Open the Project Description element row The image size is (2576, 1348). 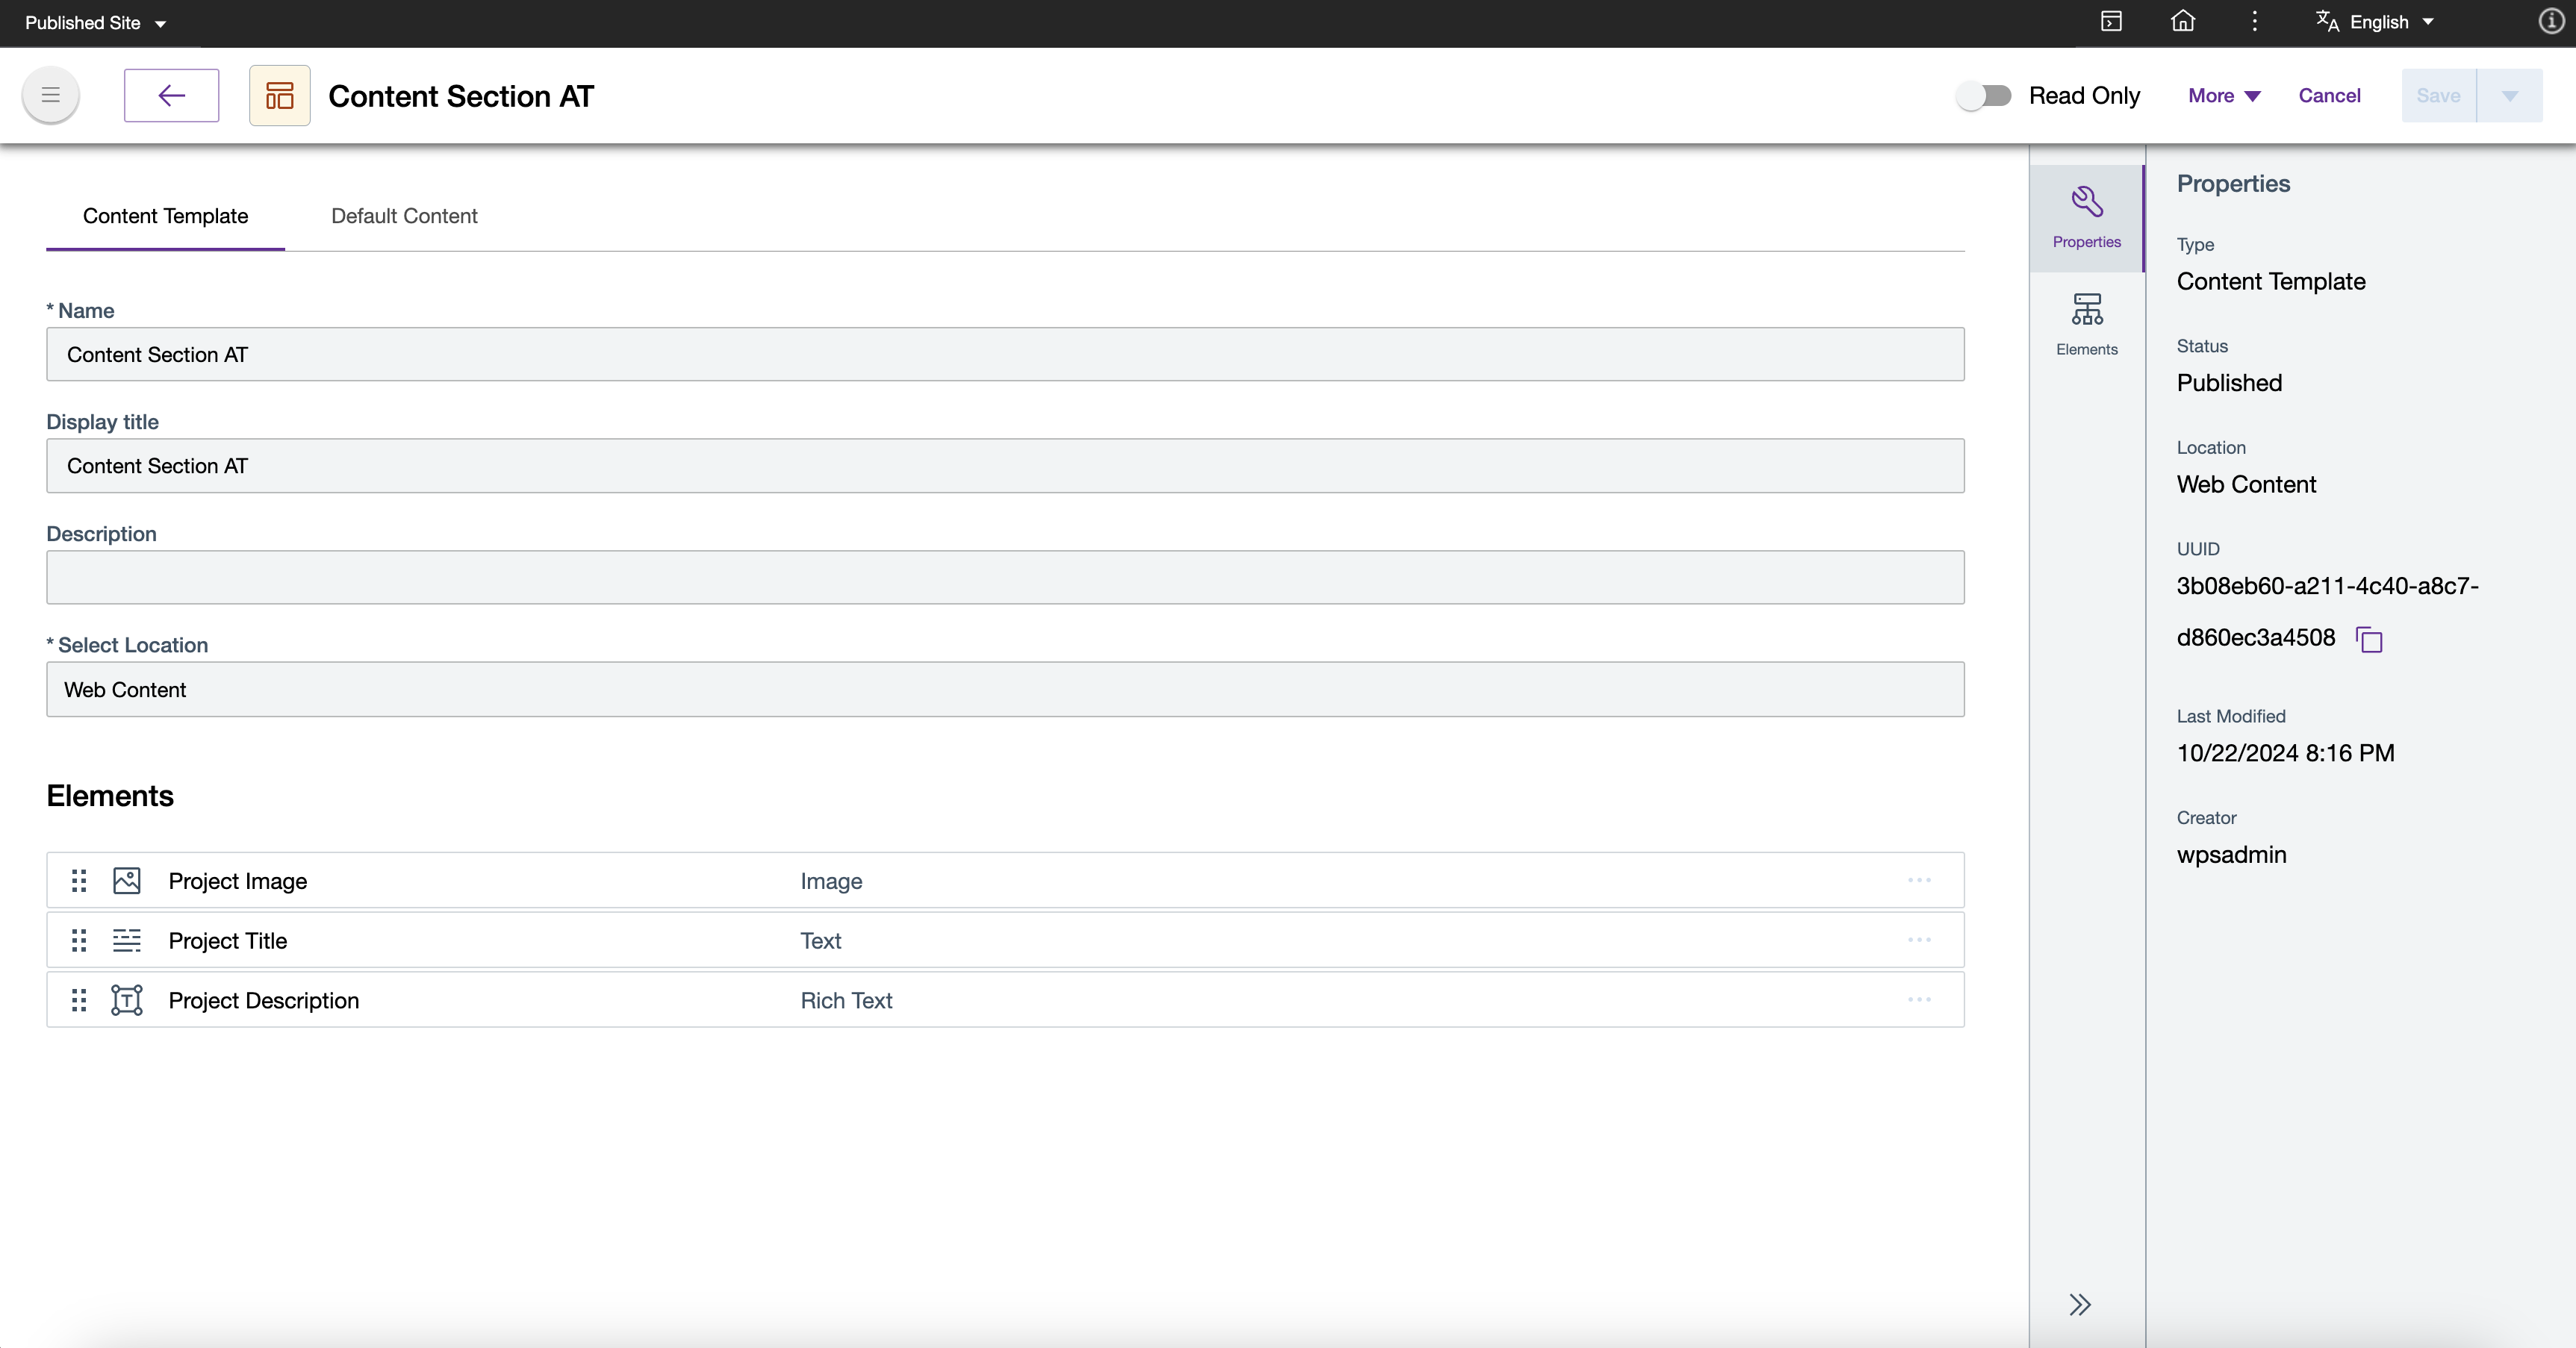click(263, 1000)
